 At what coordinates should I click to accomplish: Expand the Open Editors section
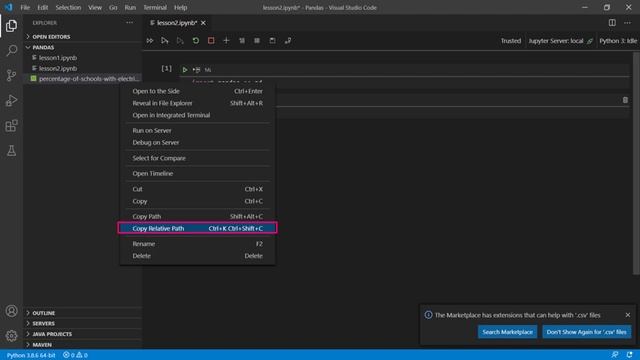pos(82,37)
